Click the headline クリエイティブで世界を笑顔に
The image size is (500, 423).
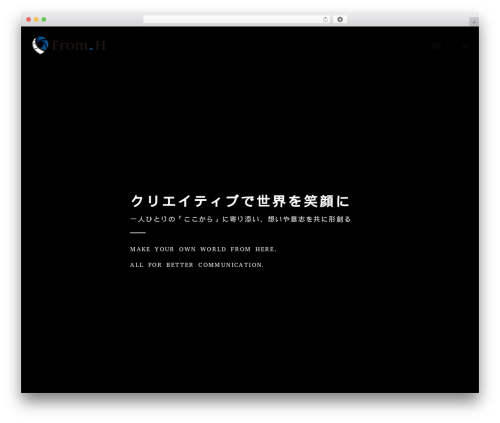(240, 201)
